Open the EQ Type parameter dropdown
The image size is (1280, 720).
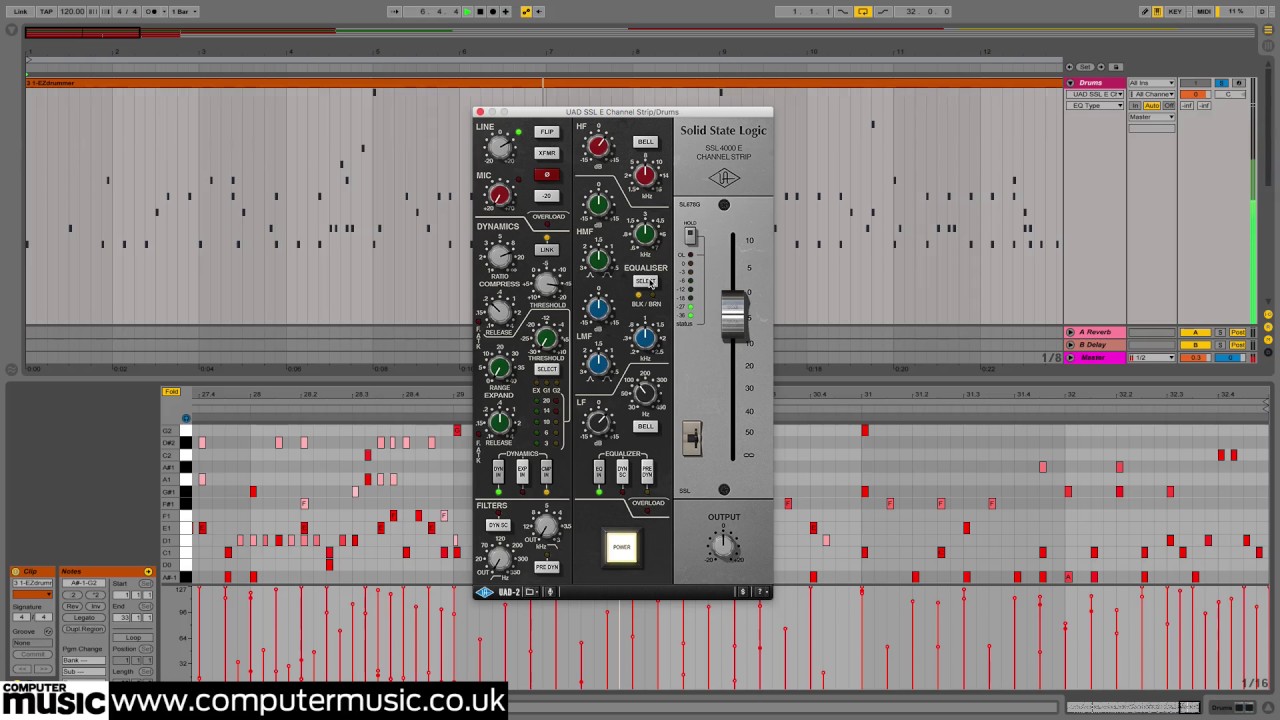point(1095,105)
